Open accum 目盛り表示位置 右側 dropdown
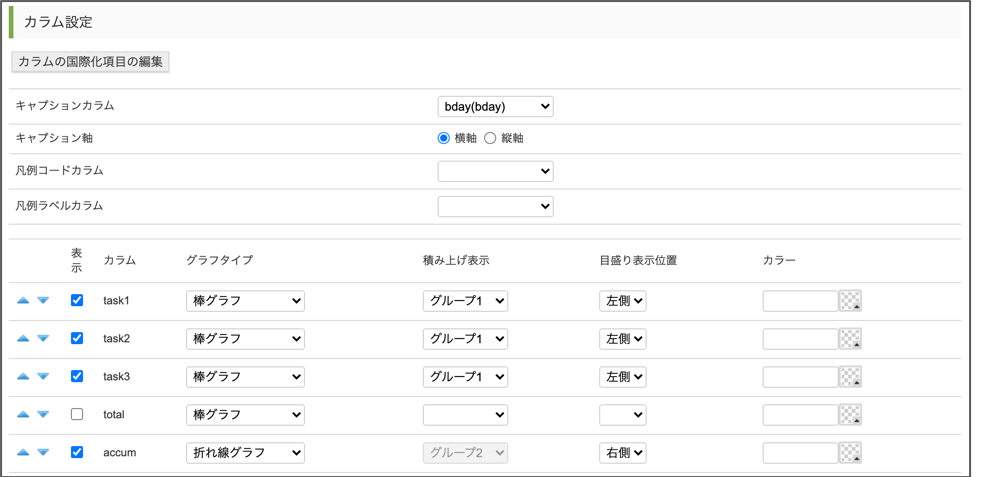981x477 pixels. [x=622, y=453]
